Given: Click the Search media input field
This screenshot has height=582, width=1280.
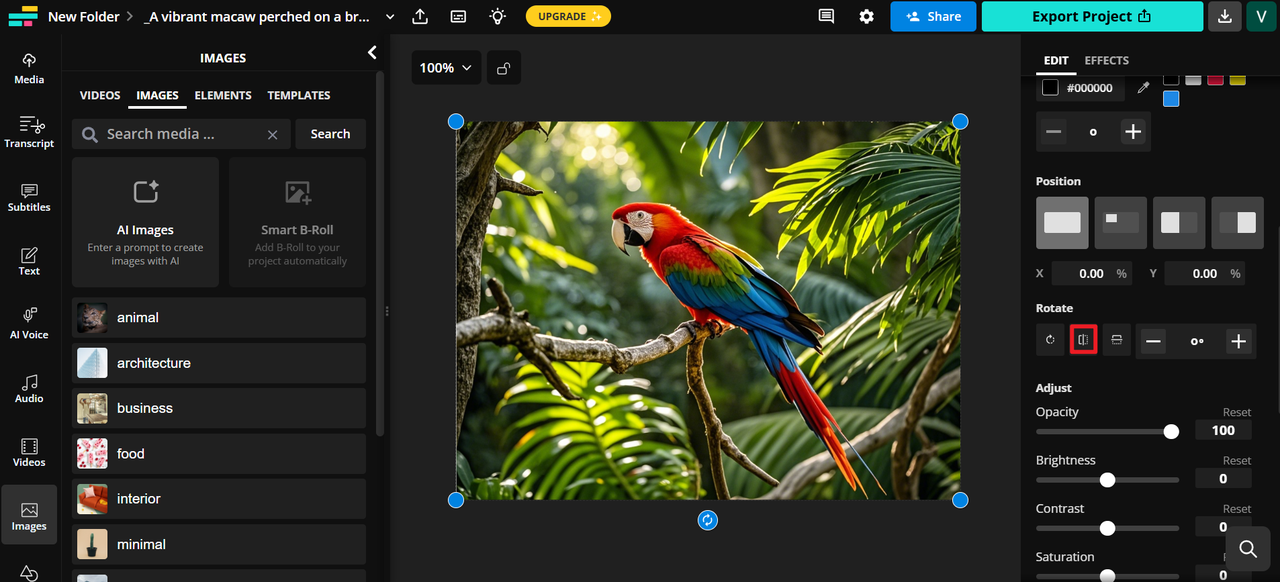Looking at the screenshot, I should click(x=181, y=134).
